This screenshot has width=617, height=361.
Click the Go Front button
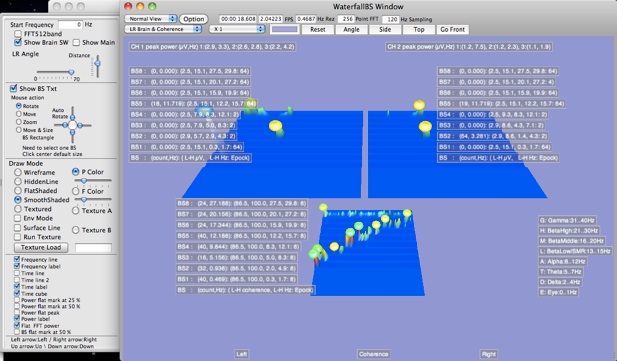coord(453,30)
